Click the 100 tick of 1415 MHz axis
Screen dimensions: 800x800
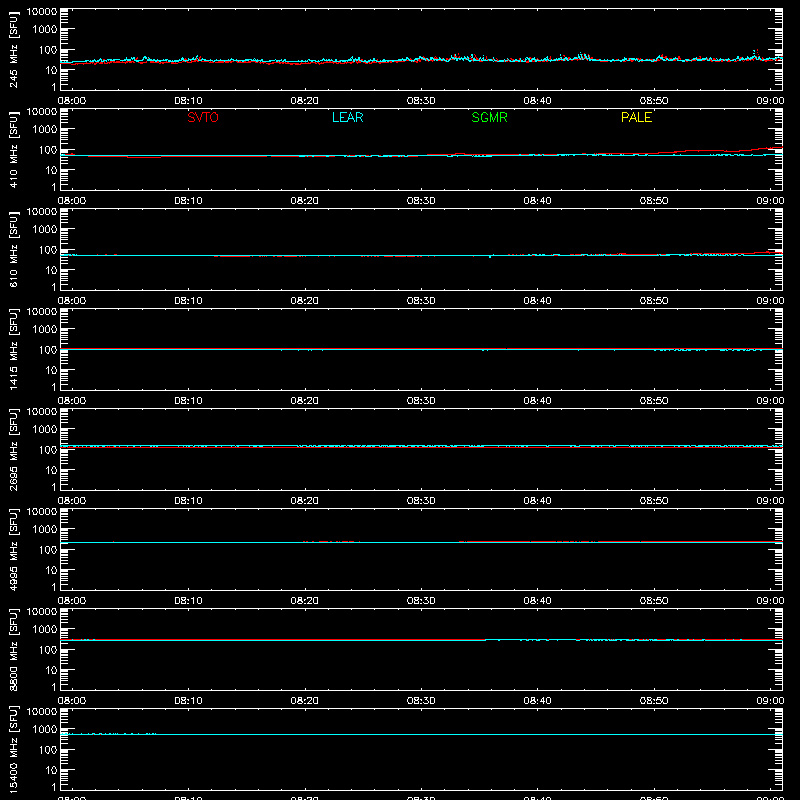[48, 350]
